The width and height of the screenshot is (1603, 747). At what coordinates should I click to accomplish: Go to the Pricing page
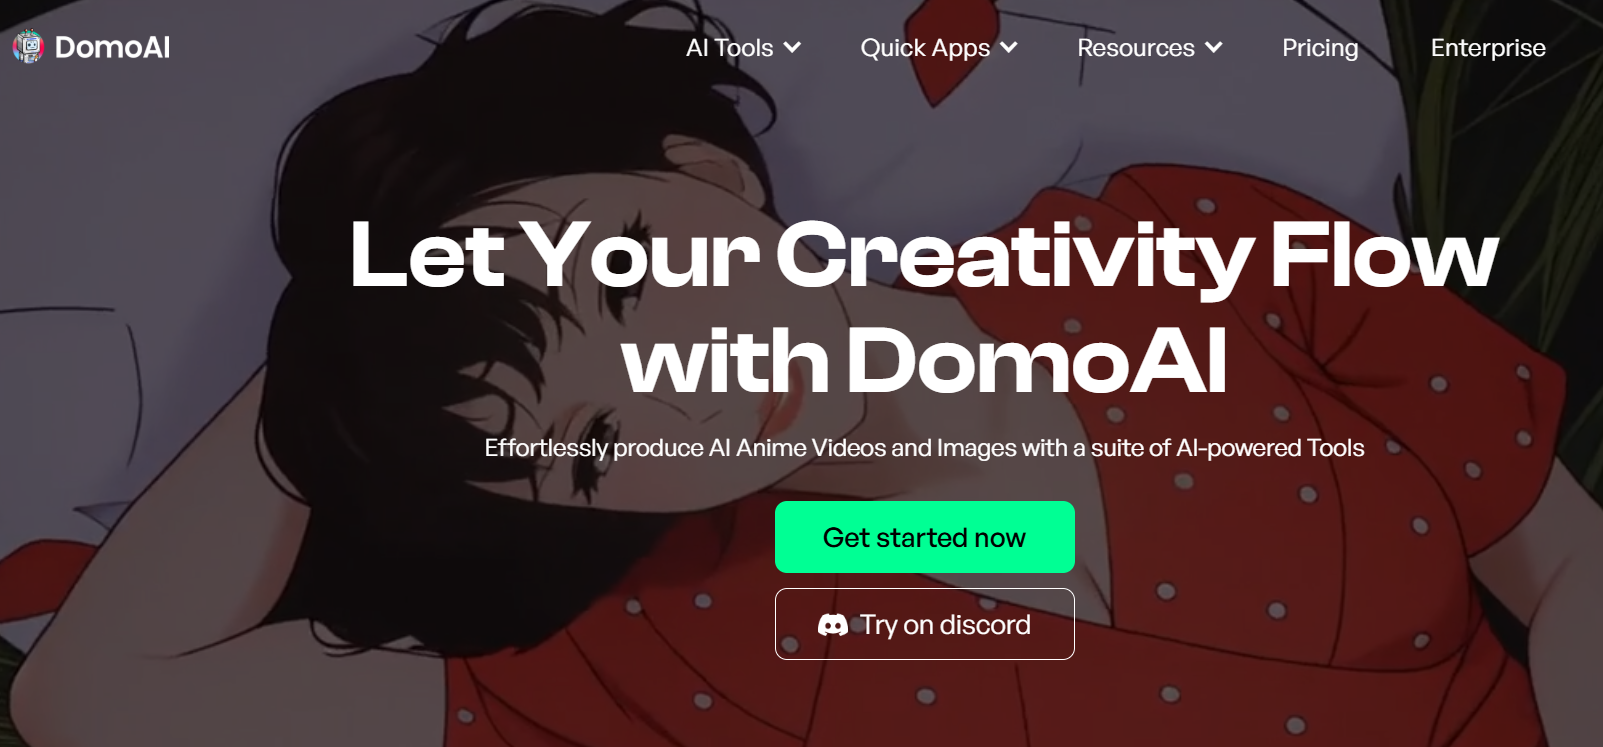tap(1320, 48)
